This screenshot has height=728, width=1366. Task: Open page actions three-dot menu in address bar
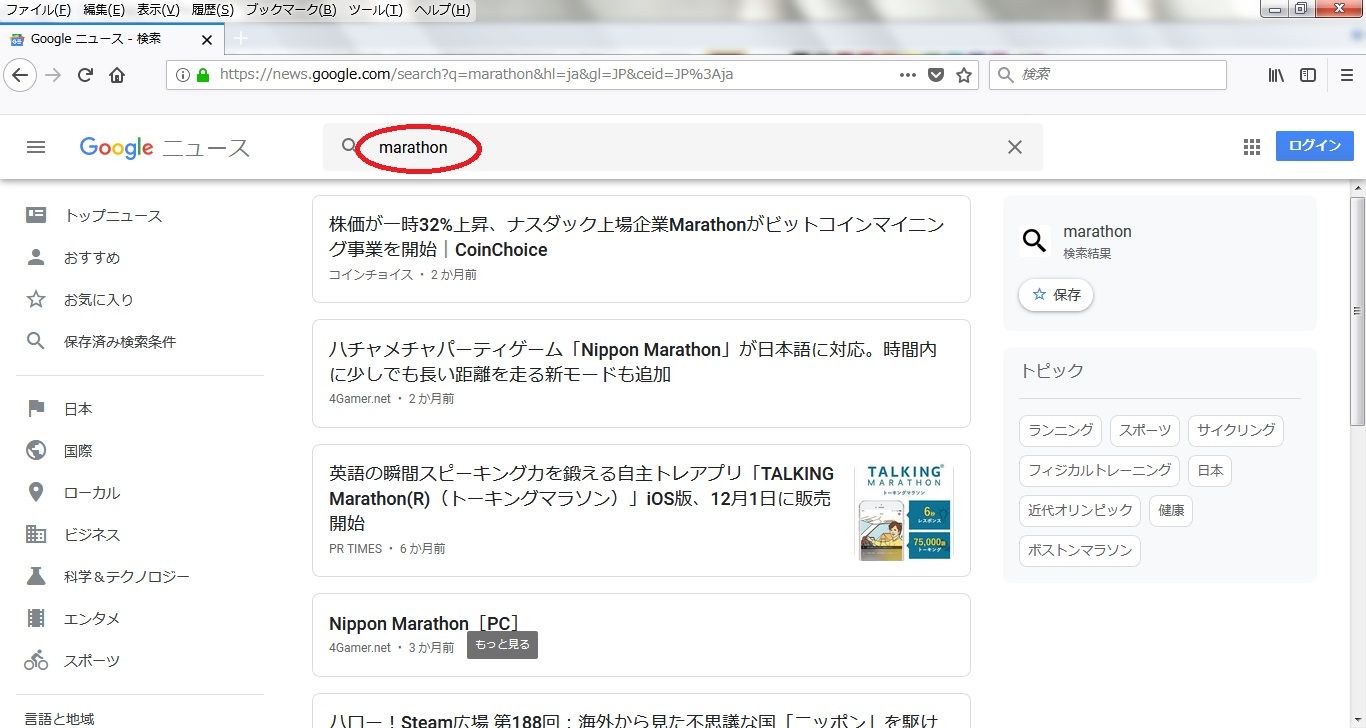click(908, 75)
